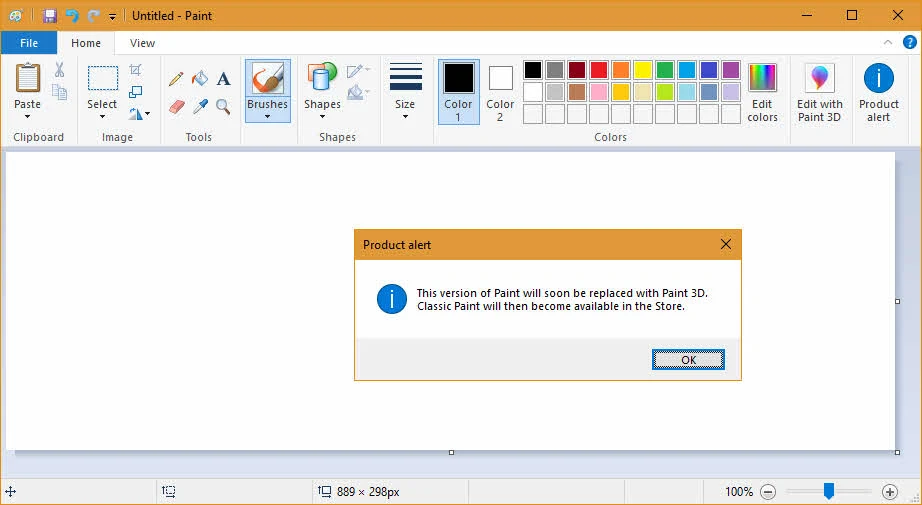The height and width of the screenshot is (505, 922).
Task: Open Paint Help question mark
Action: 910,42
